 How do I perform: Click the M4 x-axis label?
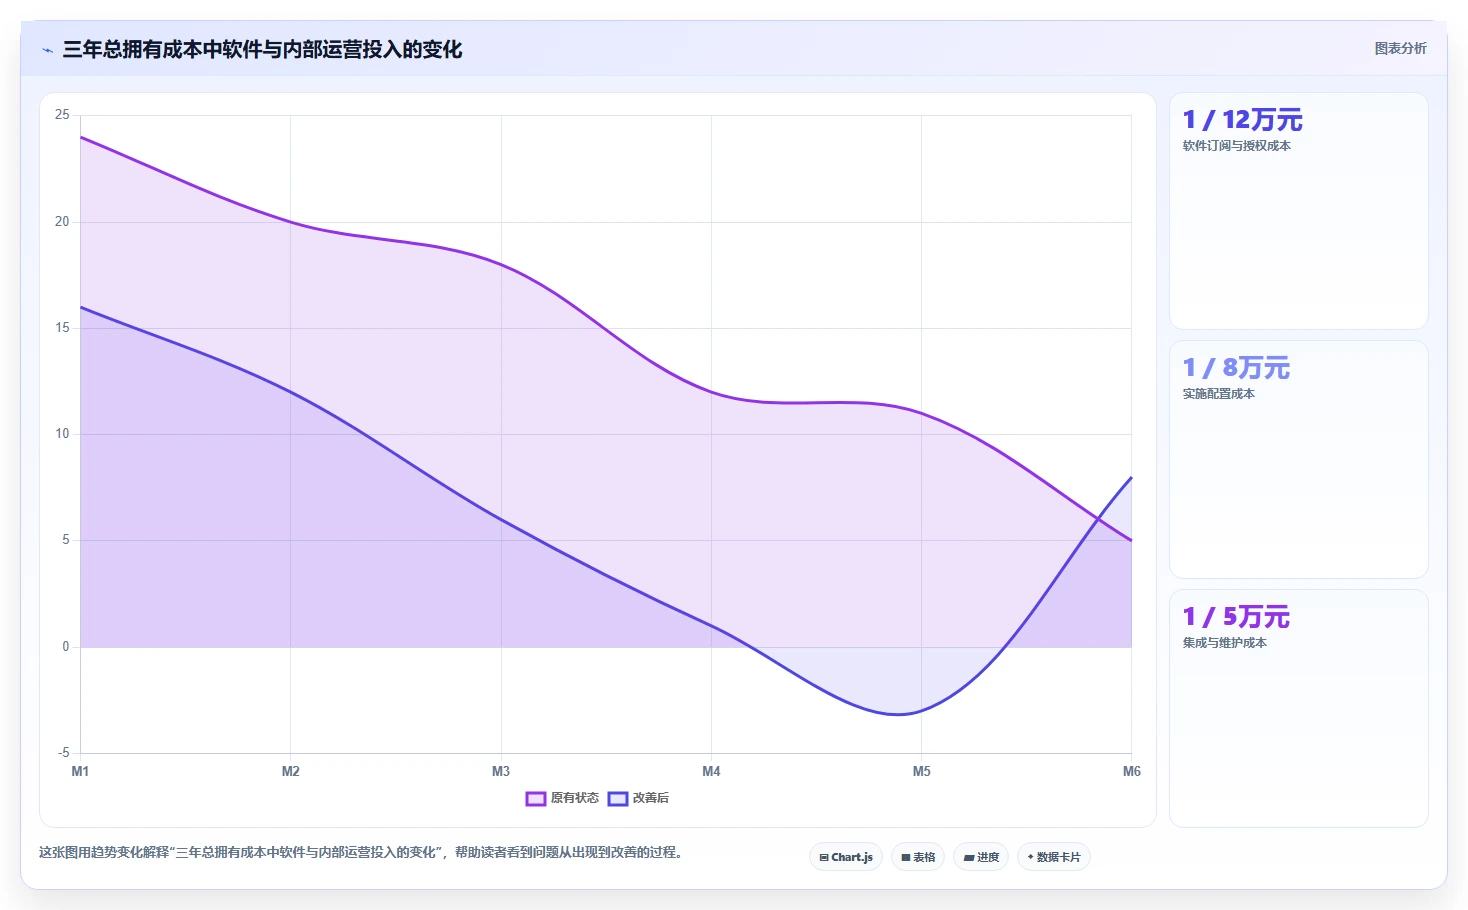click(711, 771)
